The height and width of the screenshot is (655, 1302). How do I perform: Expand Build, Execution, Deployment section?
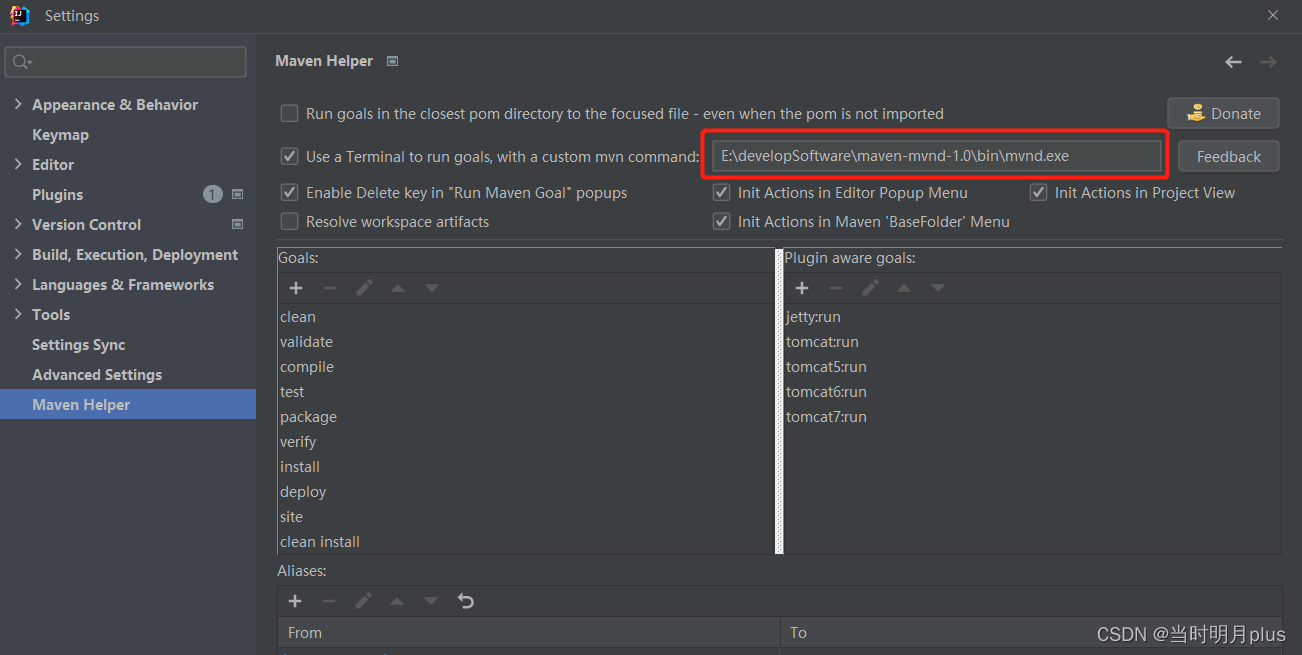pos(18,255)
